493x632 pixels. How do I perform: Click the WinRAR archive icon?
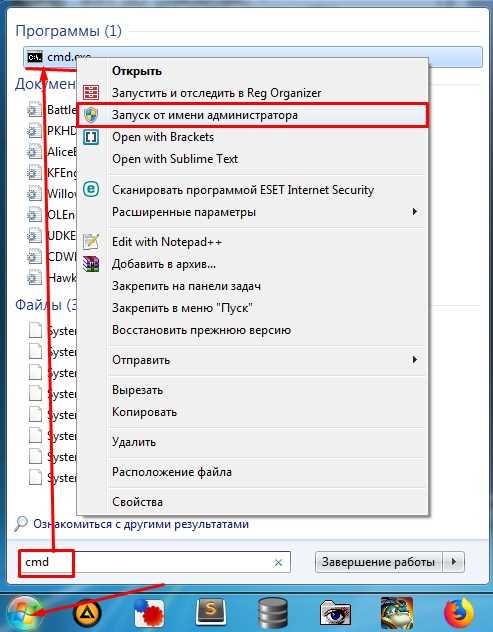coord(91,264)
